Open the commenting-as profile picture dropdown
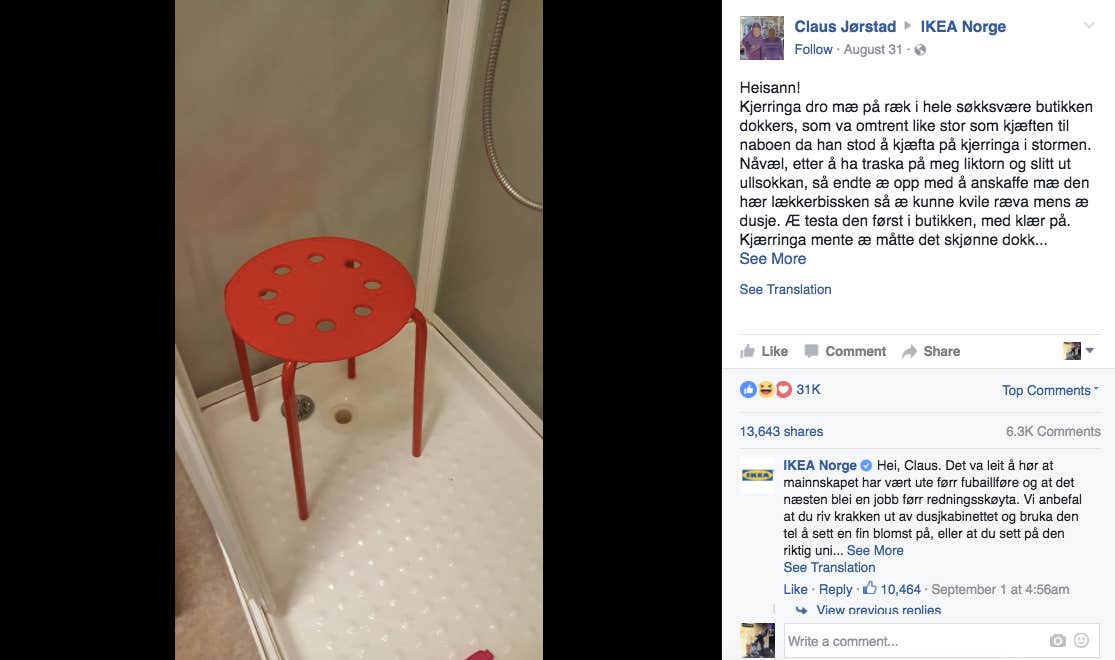This screenshot has width=1115, height=660. tap(1079, 351)
